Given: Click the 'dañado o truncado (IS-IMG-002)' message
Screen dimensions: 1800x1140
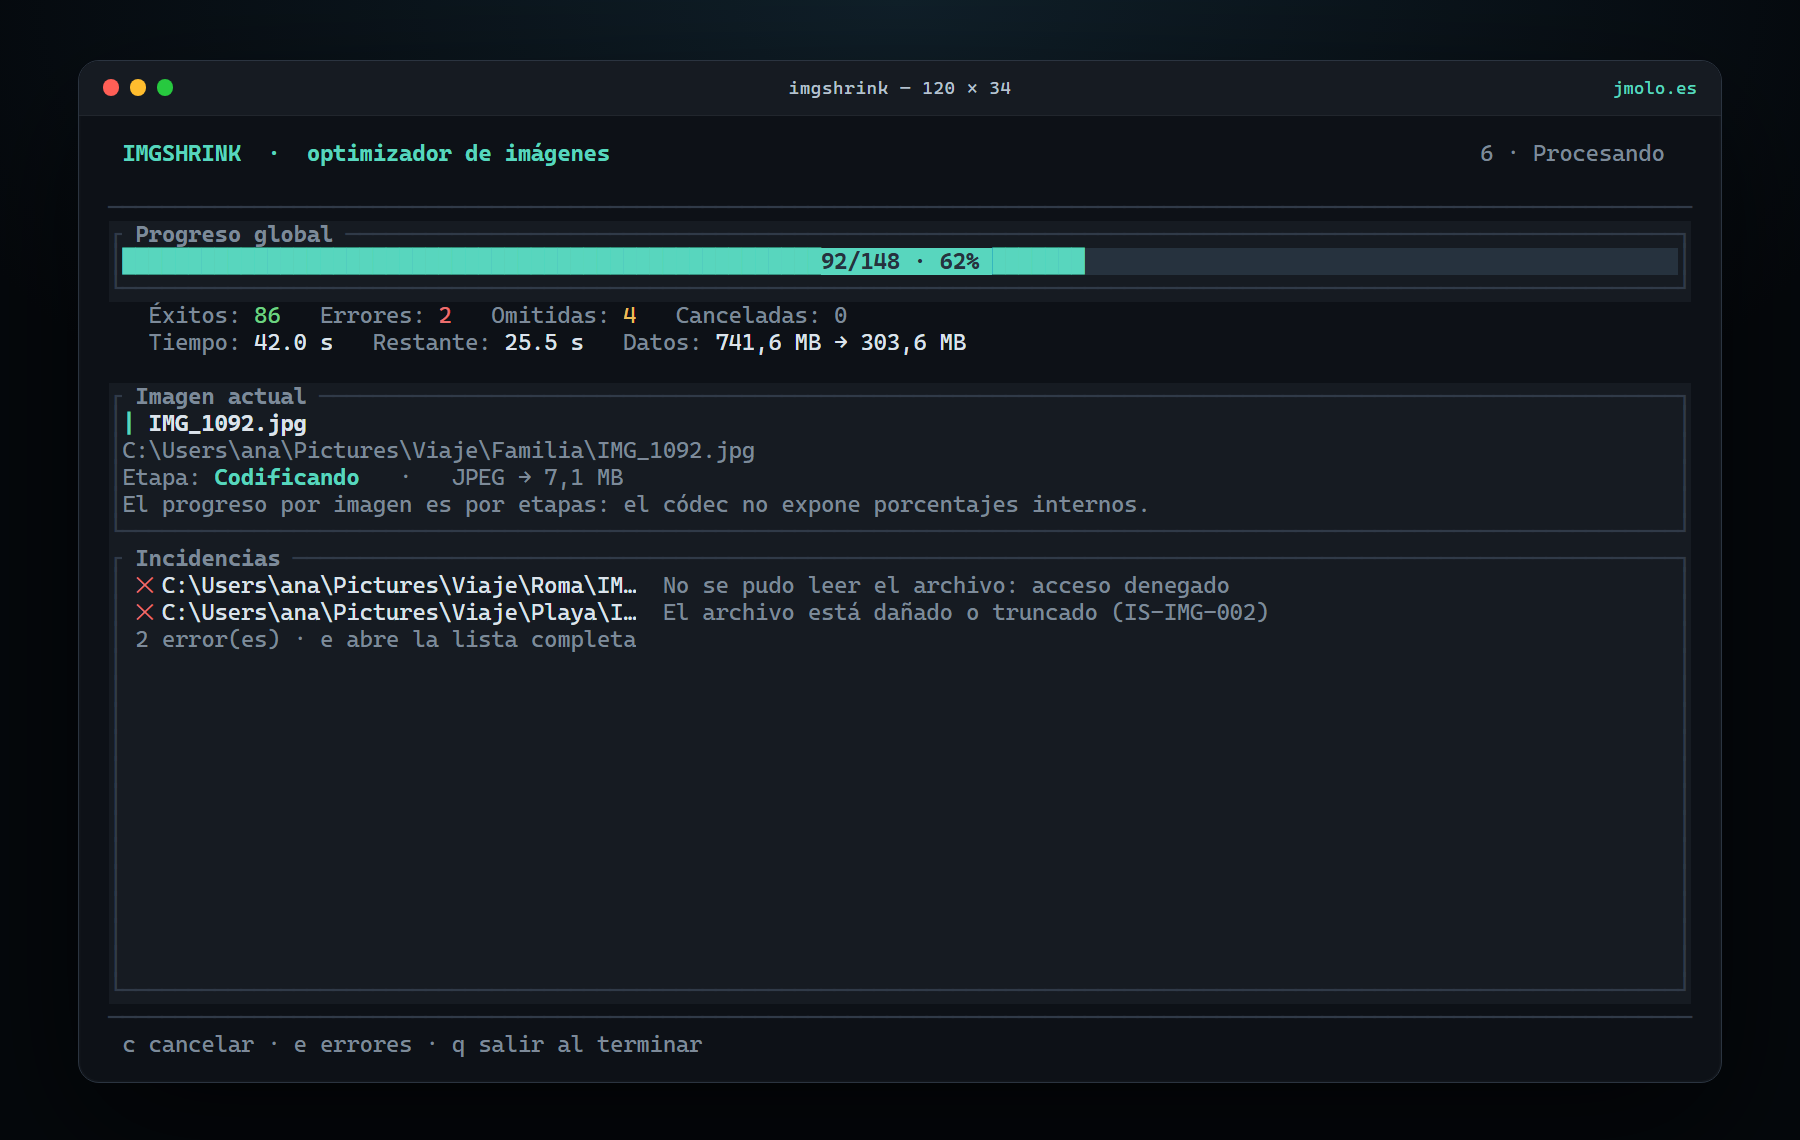Looking at the screenshot, I should [965, 612].
